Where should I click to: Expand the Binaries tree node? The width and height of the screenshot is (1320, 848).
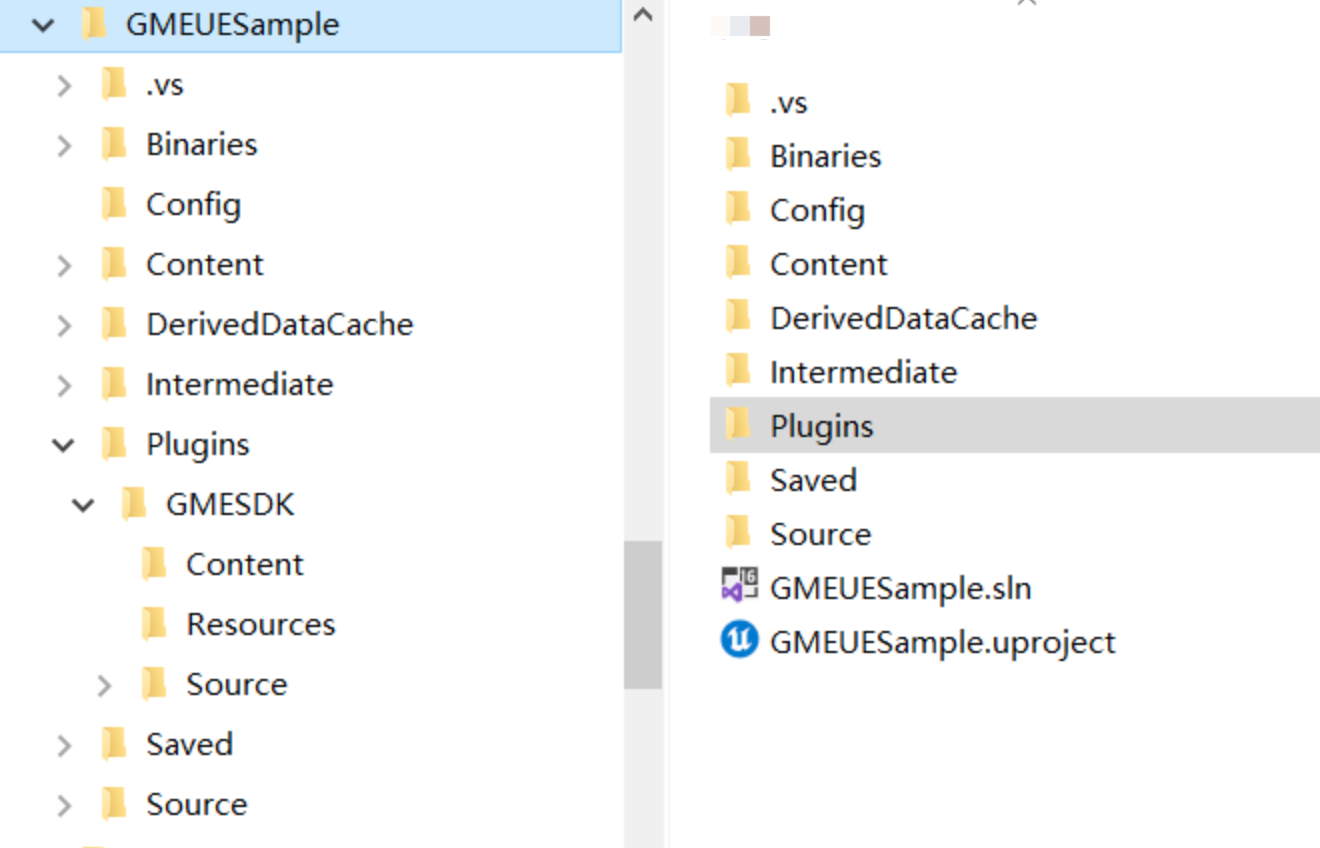click(x=64, y=145)
